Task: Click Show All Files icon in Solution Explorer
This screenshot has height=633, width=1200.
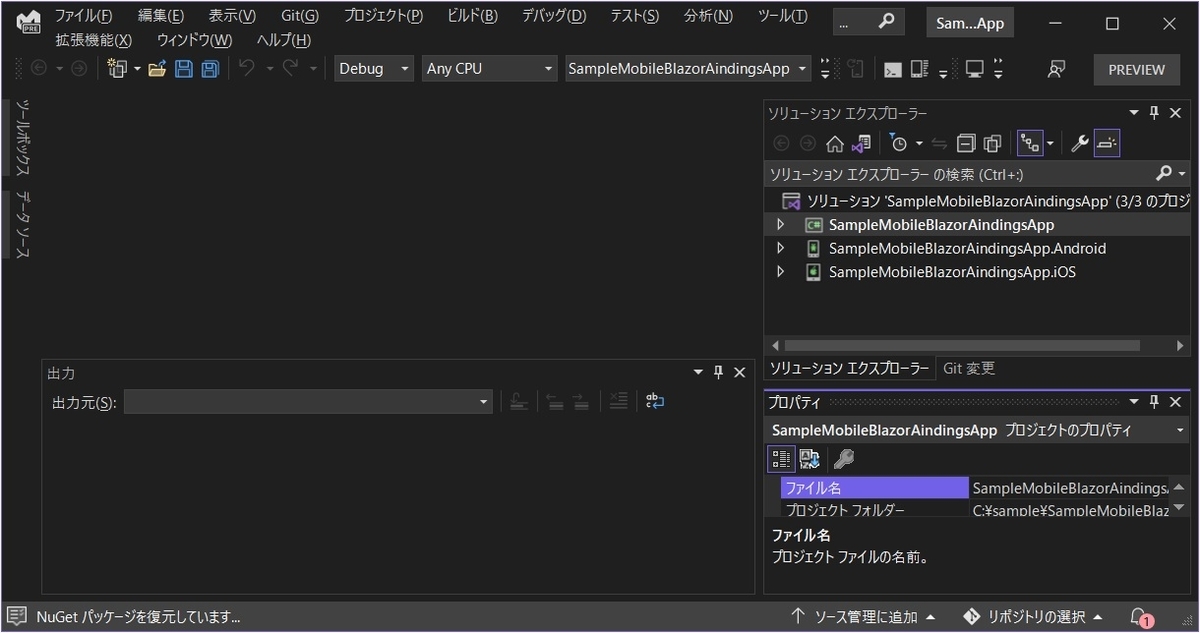Action: tap(992, 143)
